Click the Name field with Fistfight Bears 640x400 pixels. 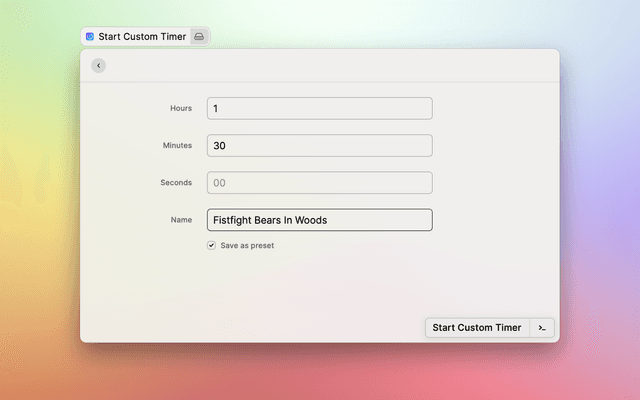click(319, 220)
